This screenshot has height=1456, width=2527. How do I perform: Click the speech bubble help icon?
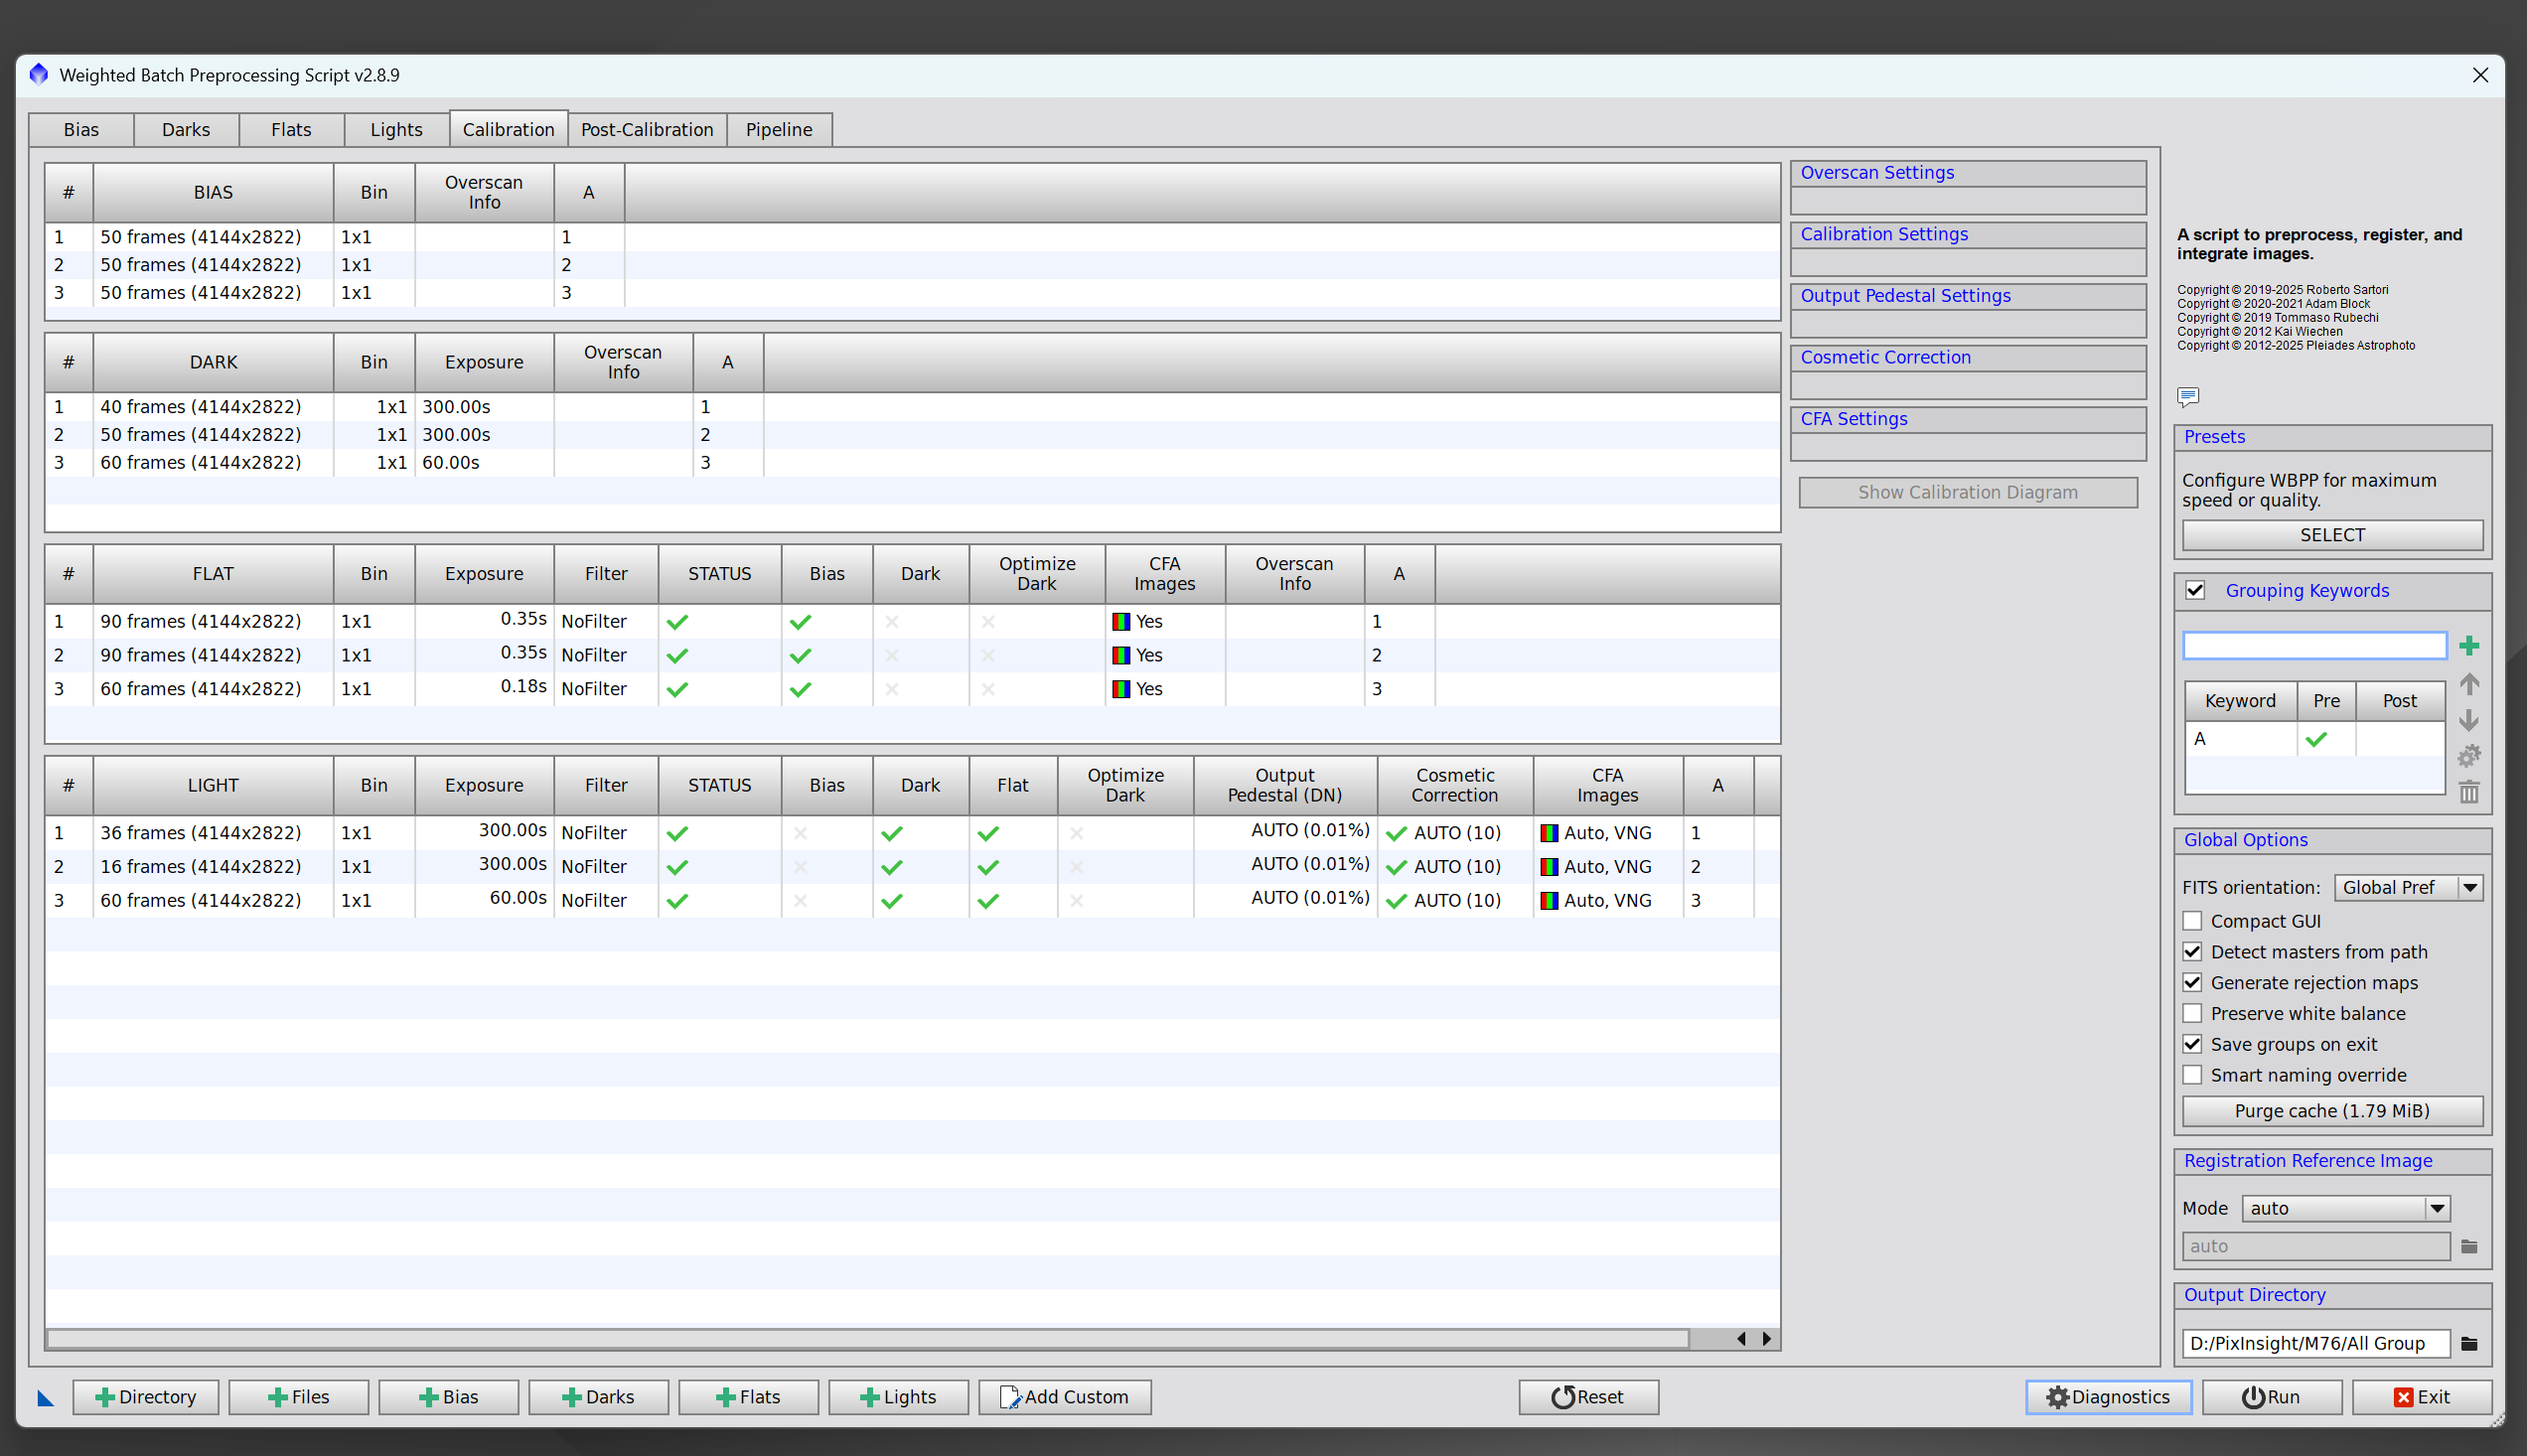click(x=2187, y=397)
